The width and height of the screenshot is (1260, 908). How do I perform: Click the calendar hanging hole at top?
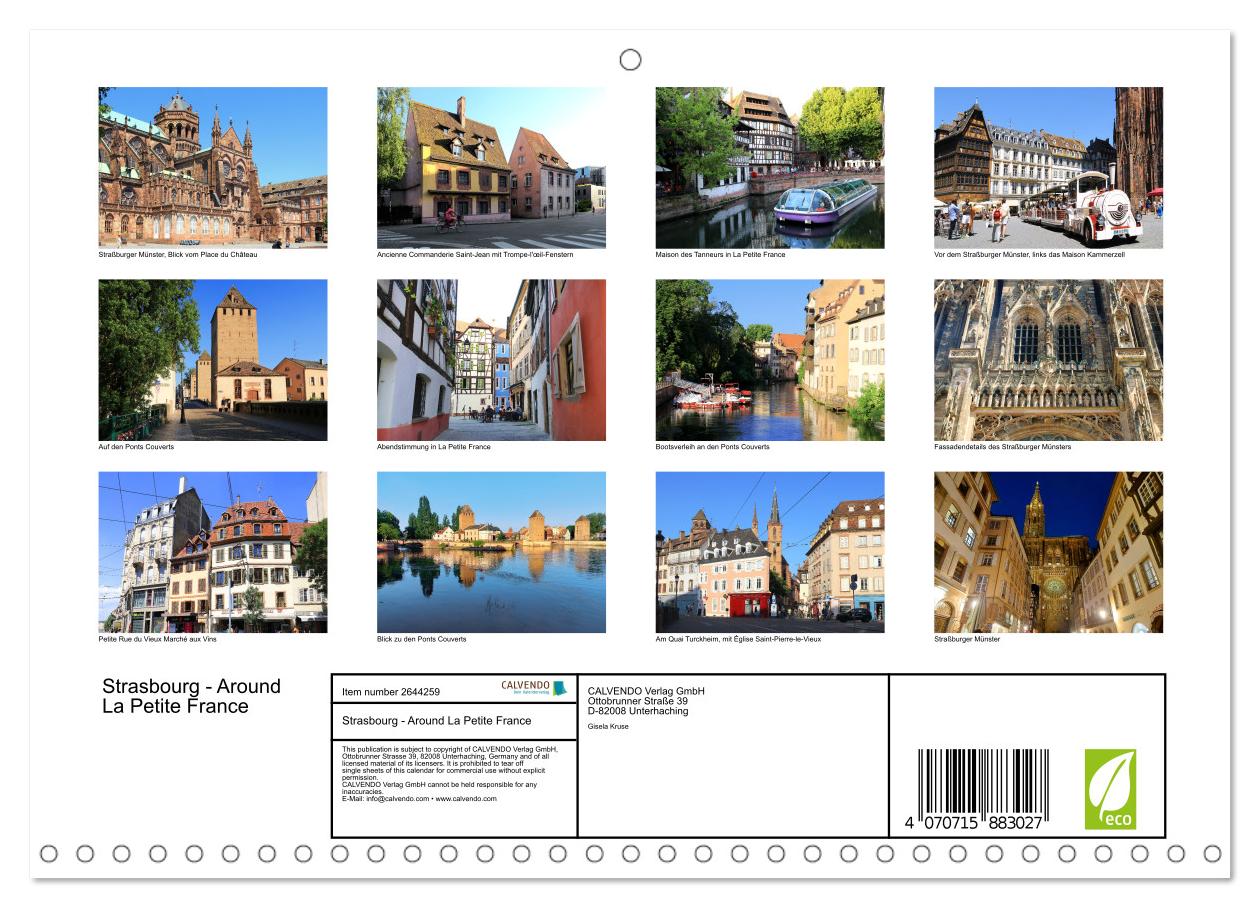click(x=630, y=60)
